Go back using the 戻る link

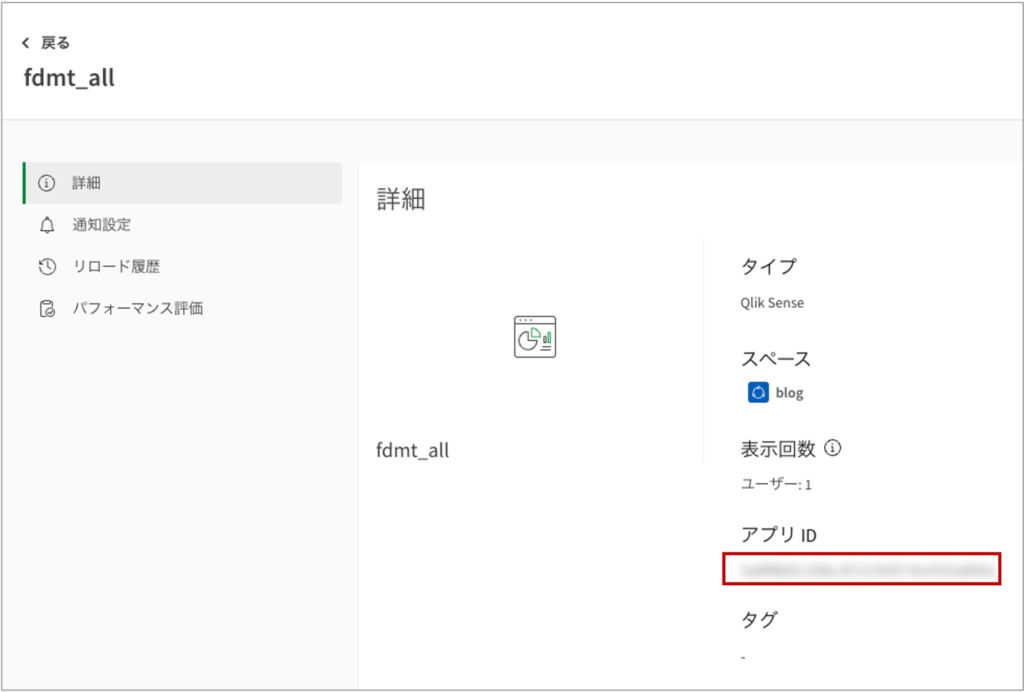click(55, 43)
